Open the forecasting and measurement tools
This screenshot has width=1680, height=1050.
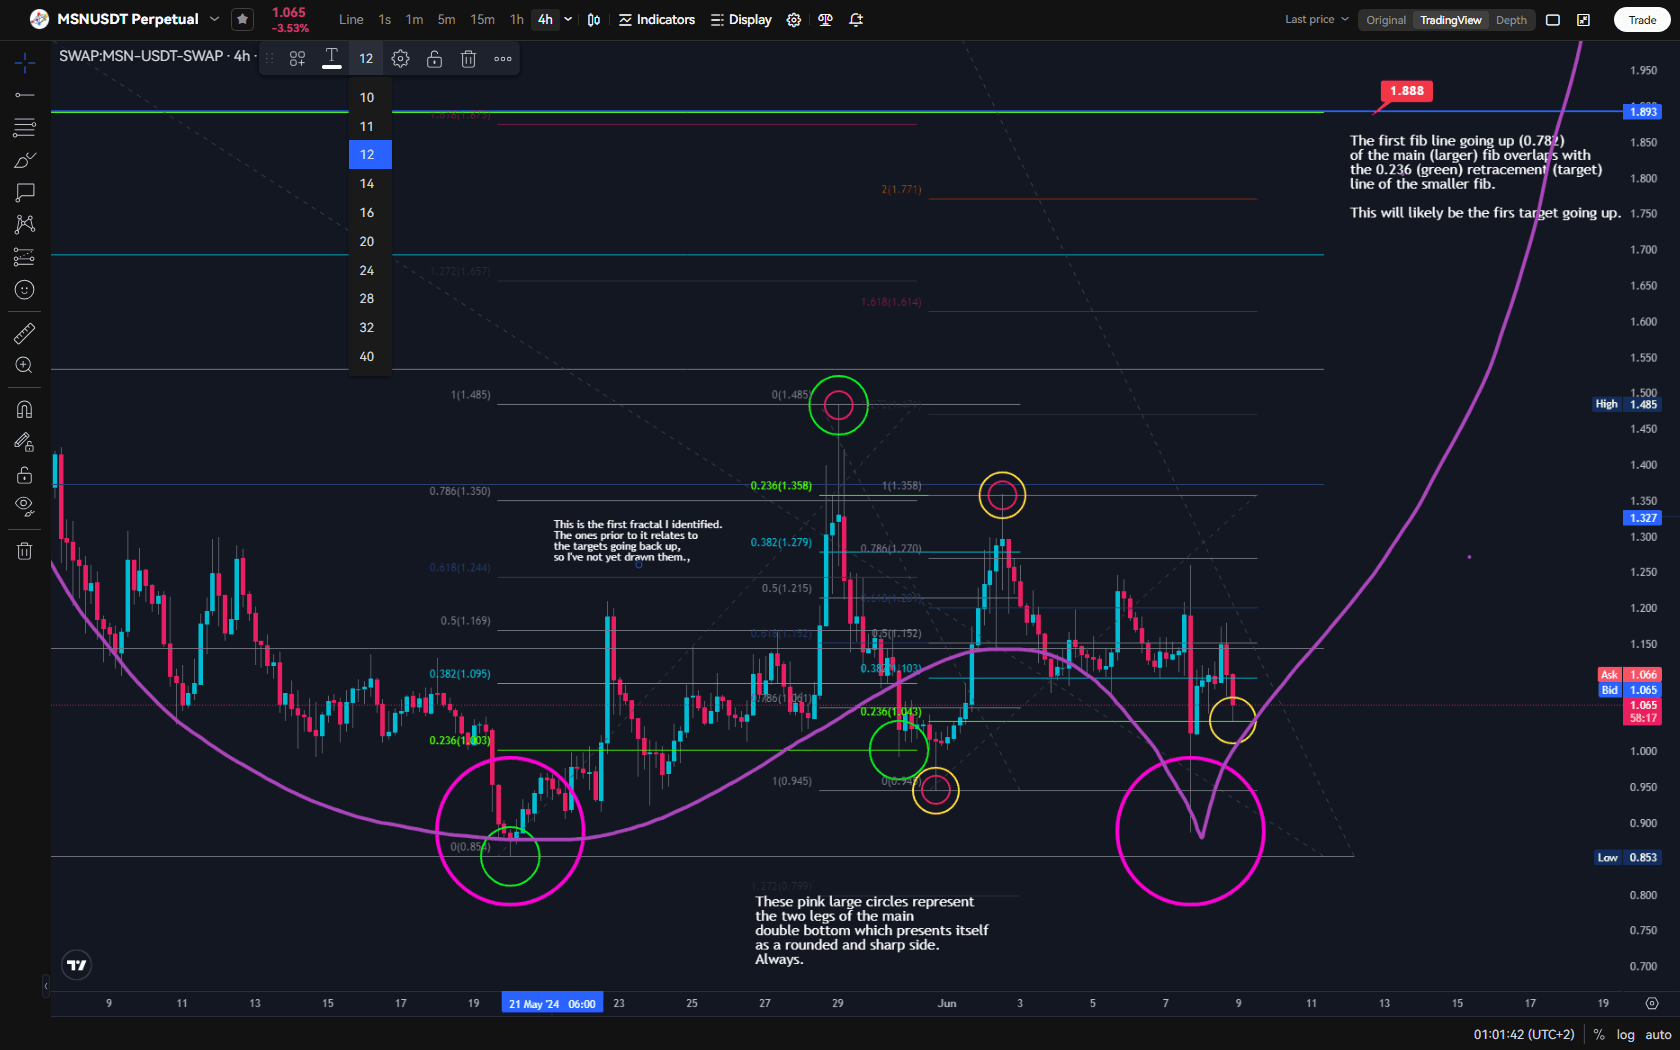click(x=25, y=257)
